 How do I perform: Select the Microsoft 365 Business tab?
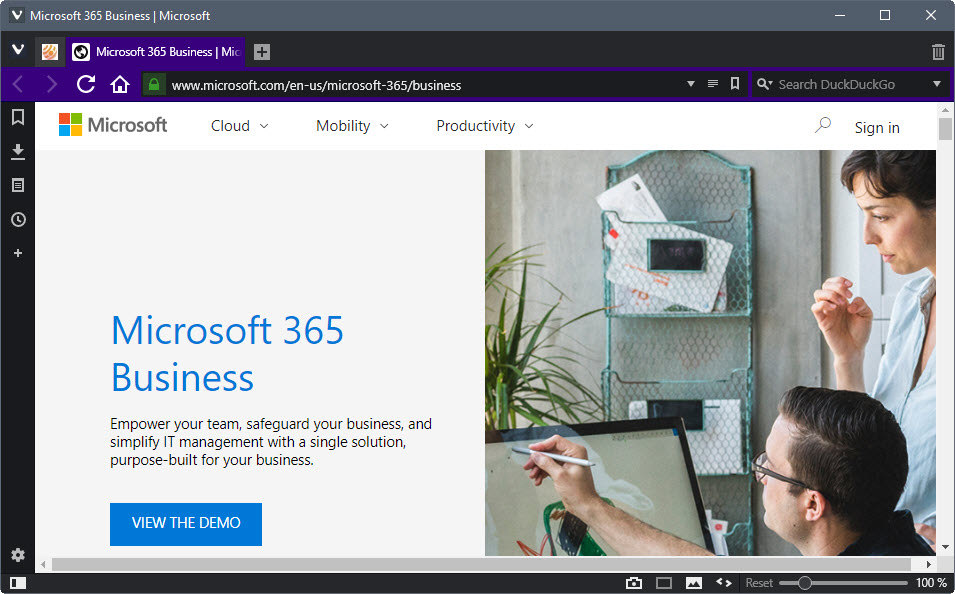pos(156,52)
